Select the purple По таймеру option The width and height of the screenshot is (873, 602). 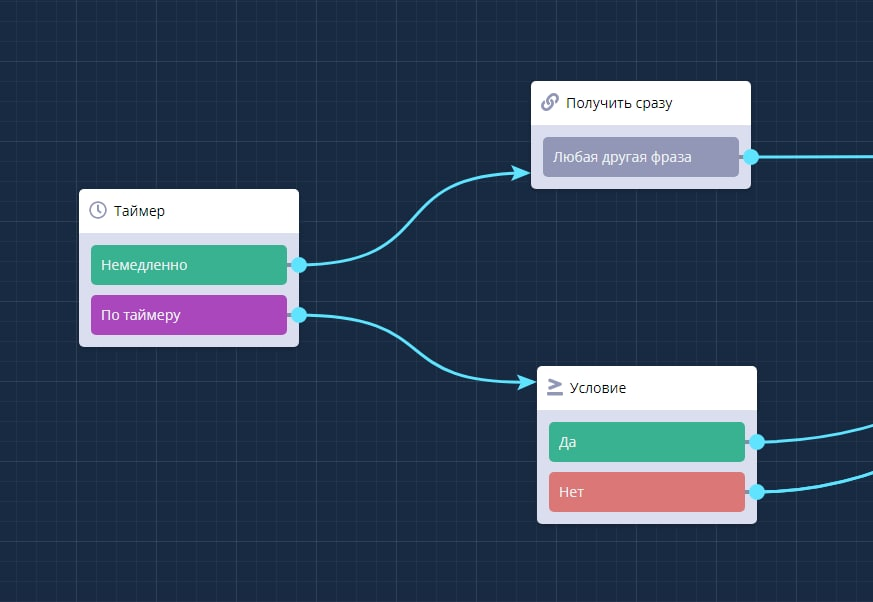pyautogui.click(x=188, y=315)
